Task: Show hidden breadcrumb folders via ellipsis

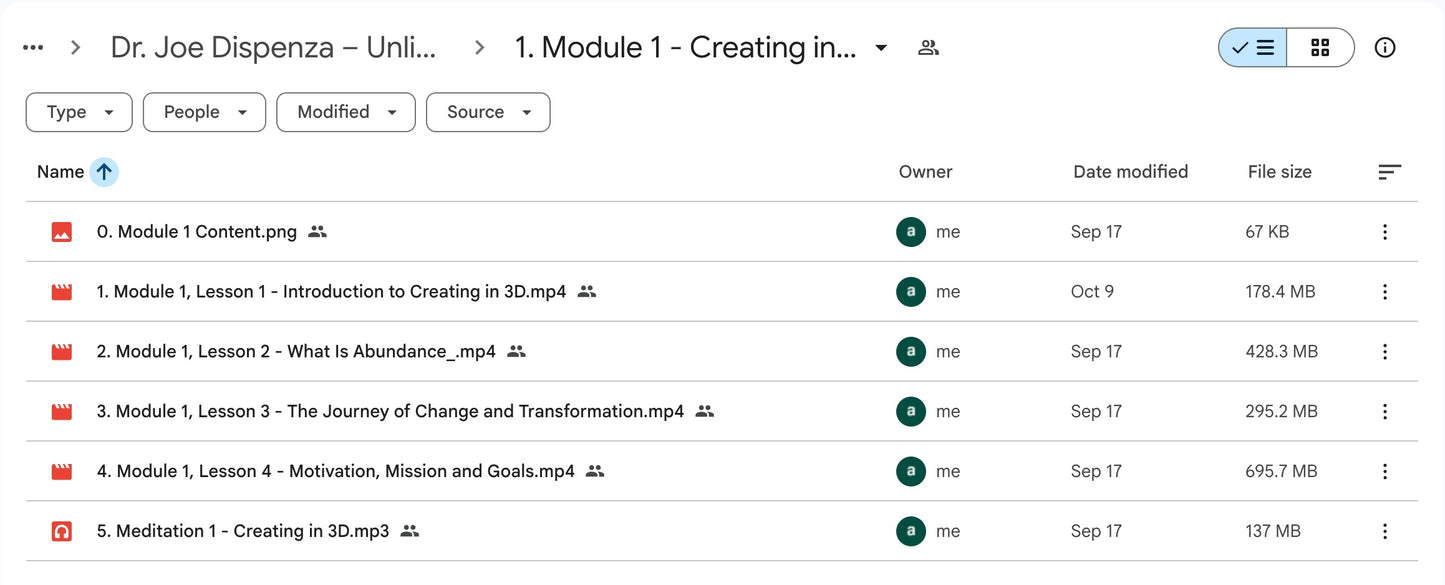Action: tap(33, 48)
